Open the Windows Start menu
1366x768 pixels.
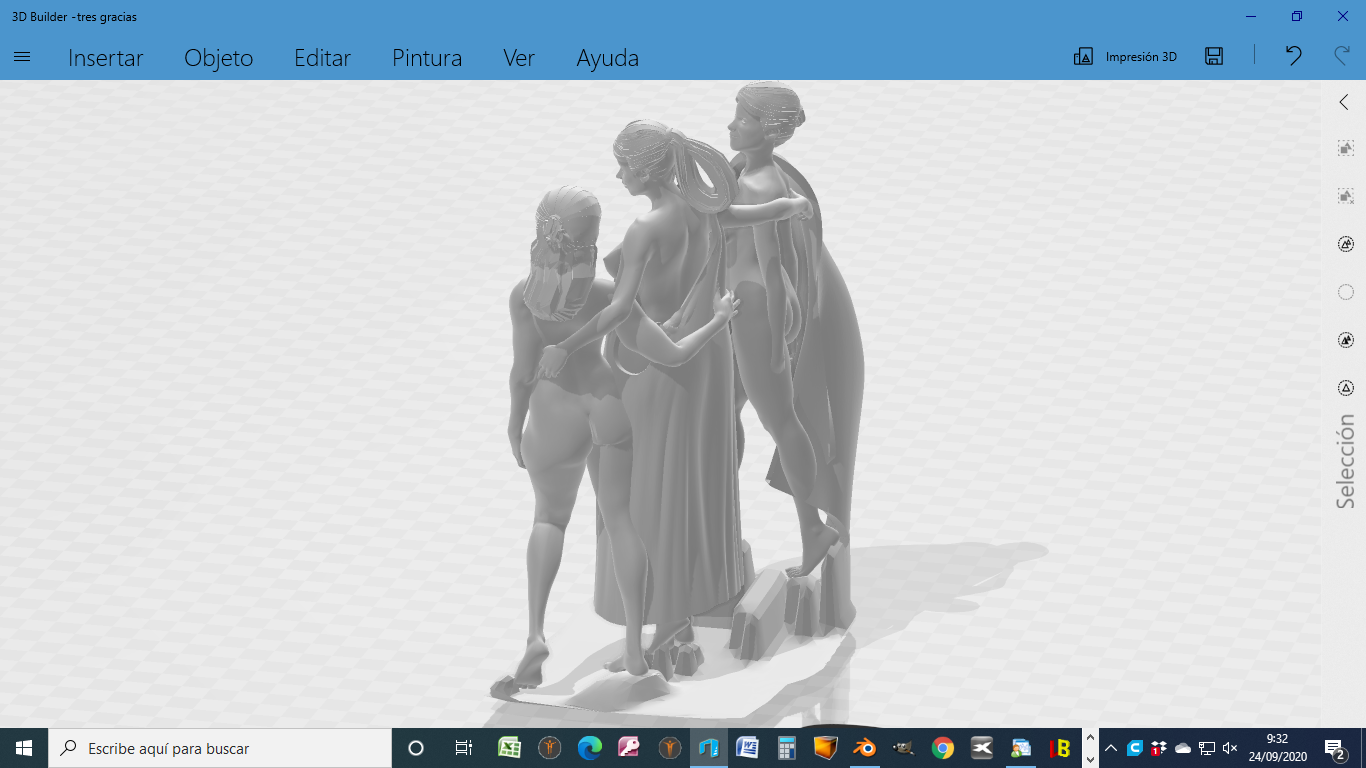24,748
